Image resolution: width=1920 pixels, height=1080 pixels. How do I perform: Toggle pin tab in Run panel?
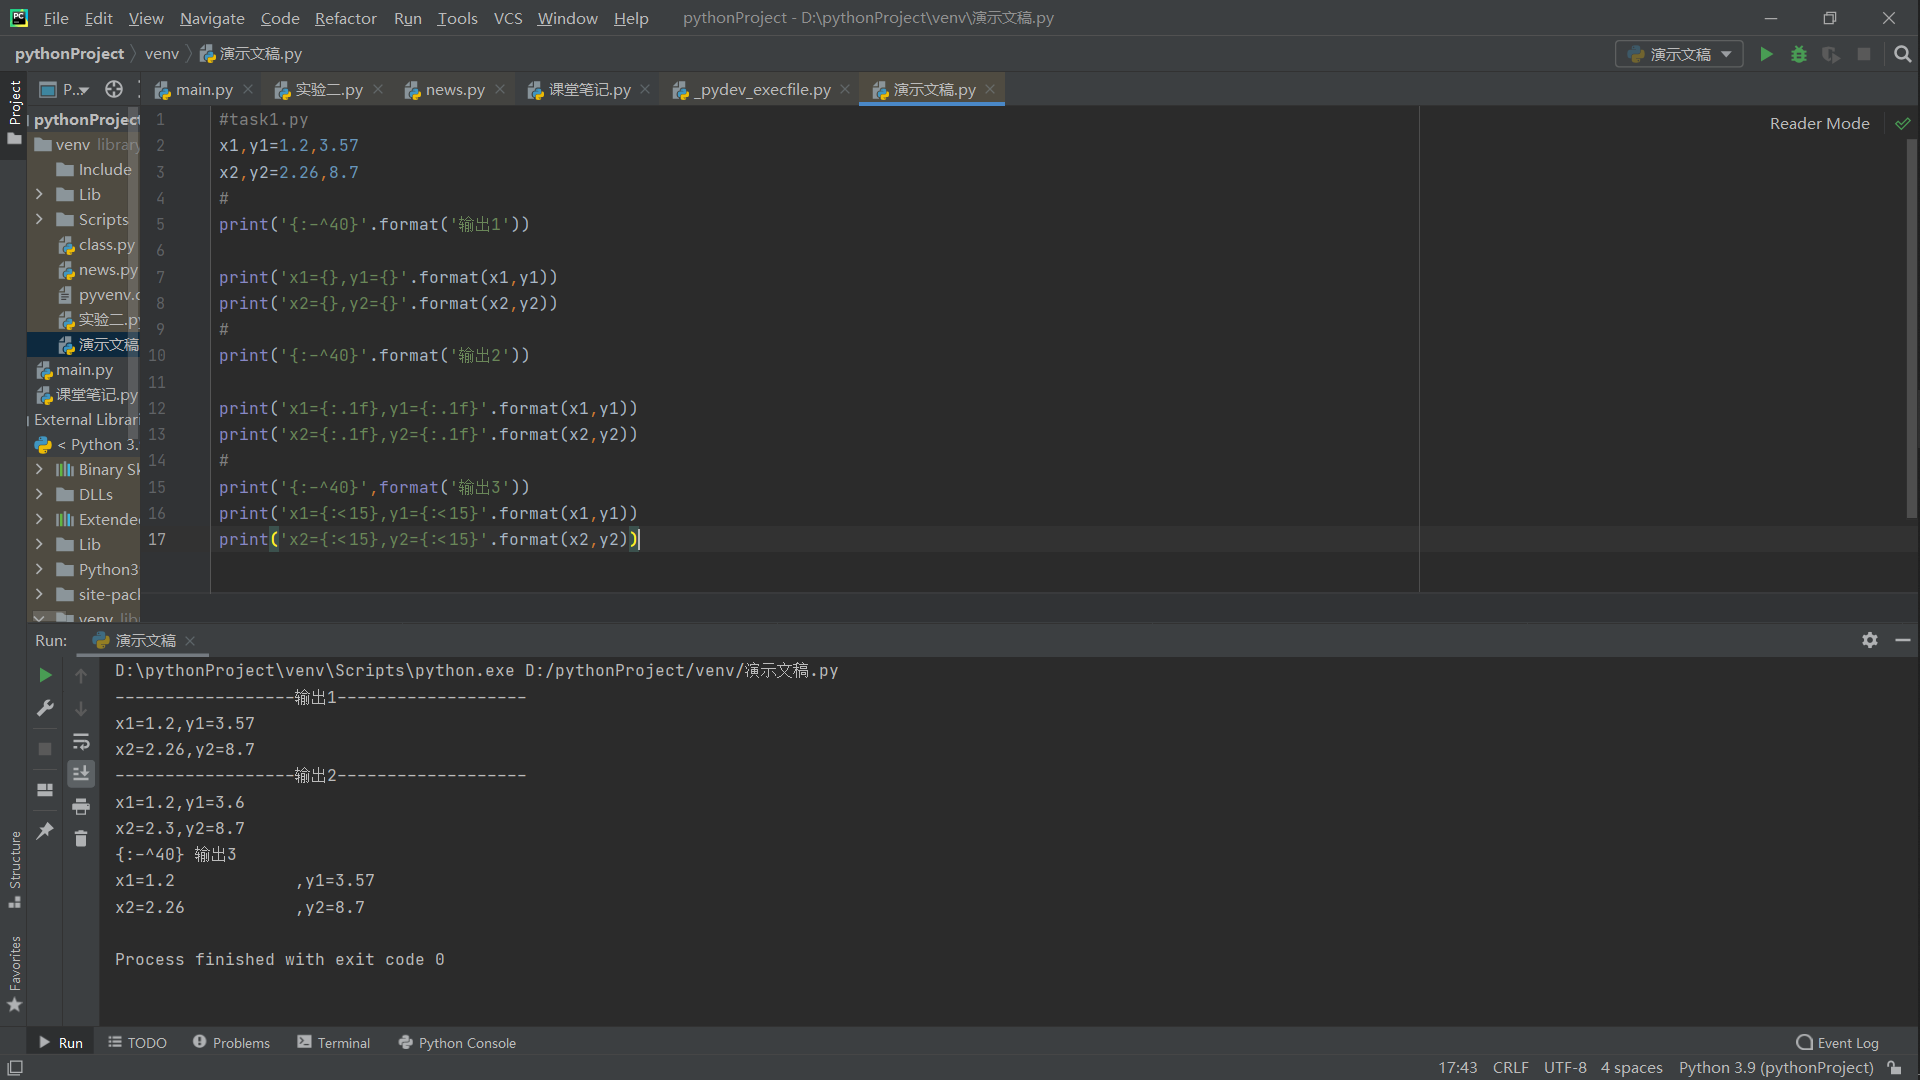pos(45,830)
